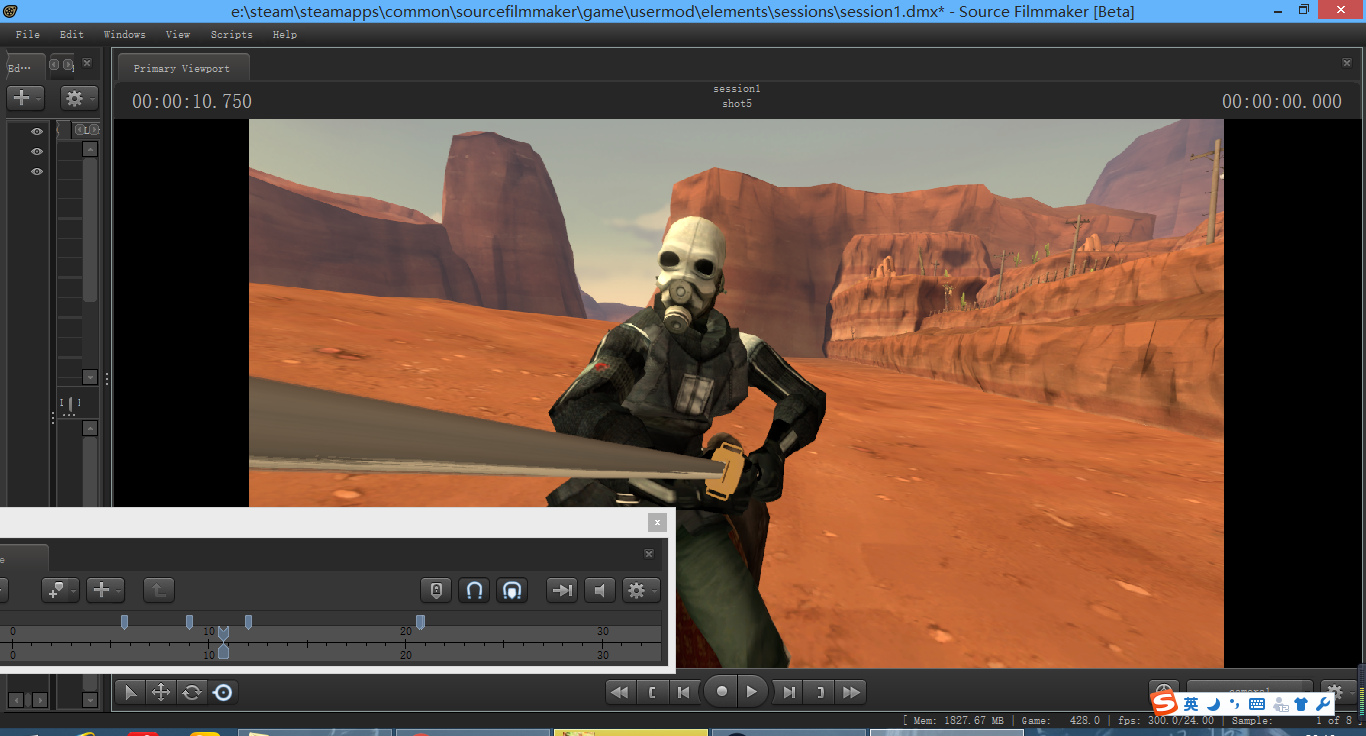
Task: Open the animation set plus dropdown
Action: [25, 98]
